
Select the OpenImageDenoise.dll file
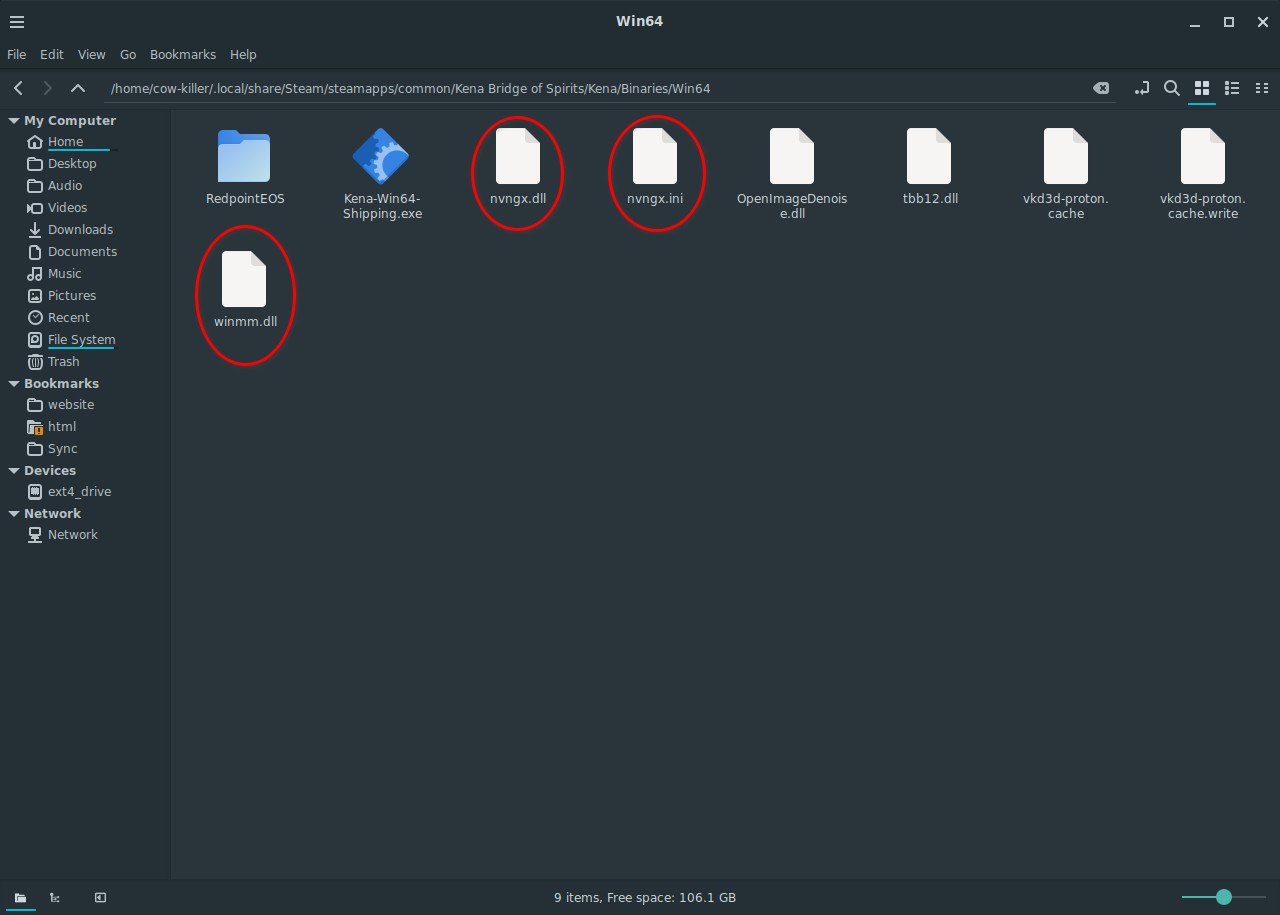(792, 175)
